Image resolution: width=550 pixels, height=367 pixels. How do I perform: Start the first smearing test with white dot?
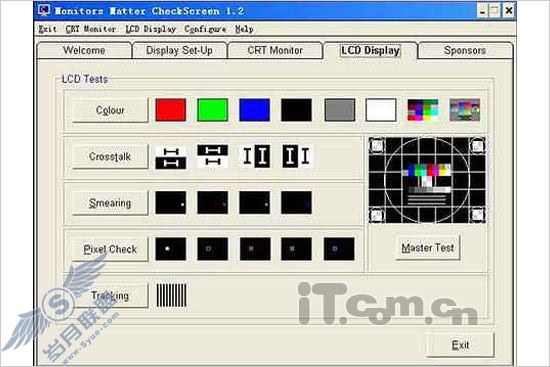(x=170, y=202)
